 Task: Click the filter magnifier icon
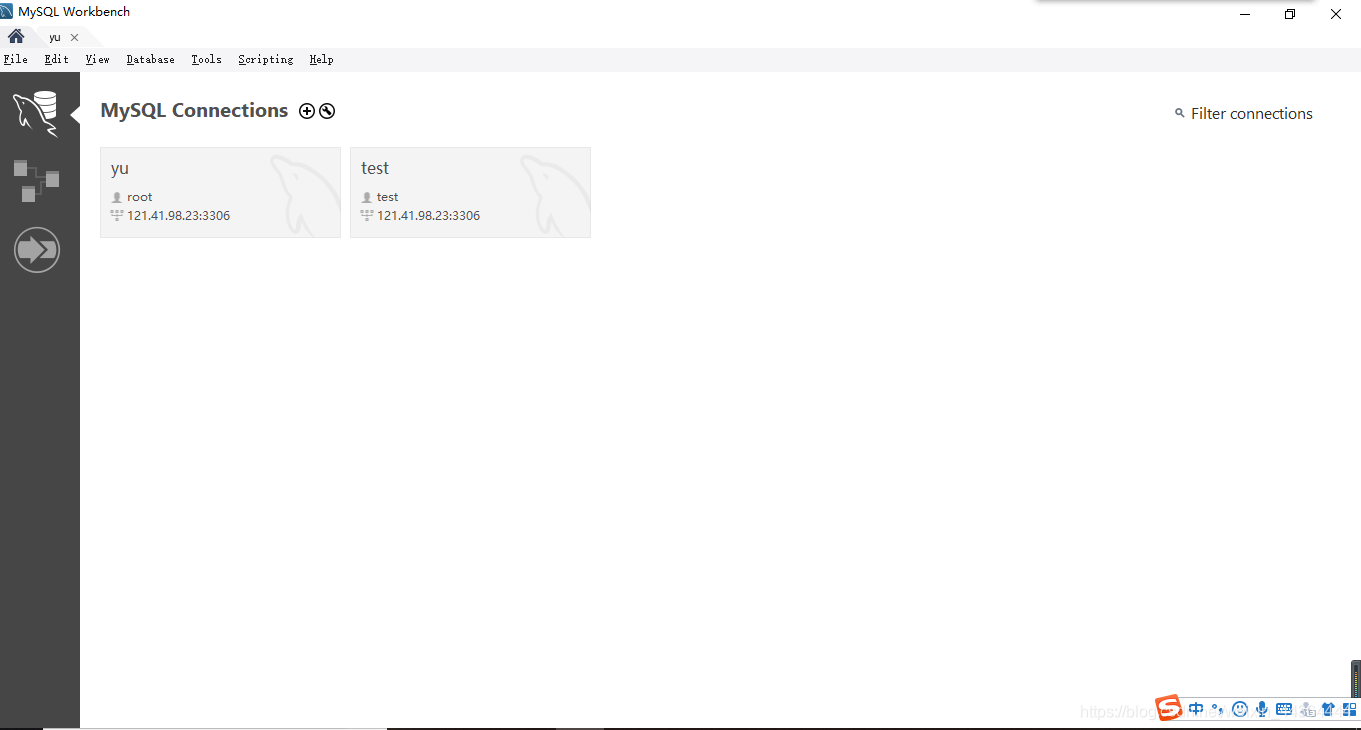[1179, 113]
